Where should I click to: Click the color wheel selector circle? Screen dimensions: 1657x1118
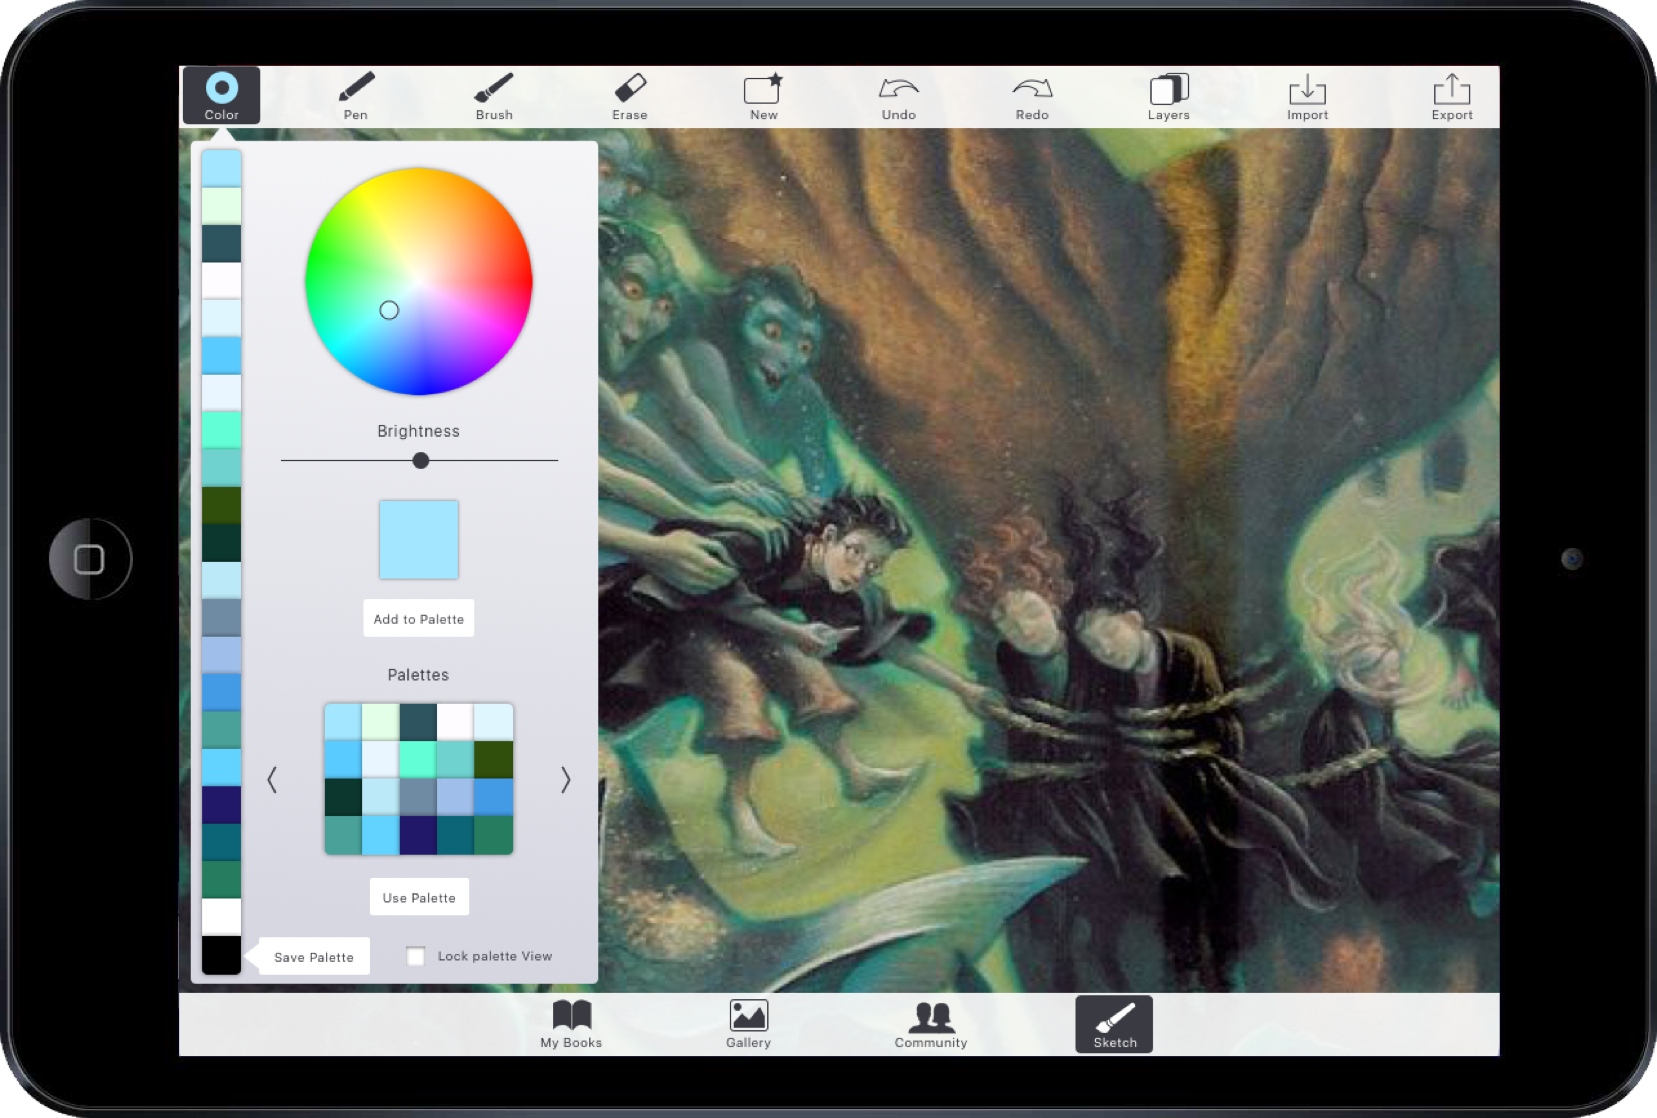389,310
